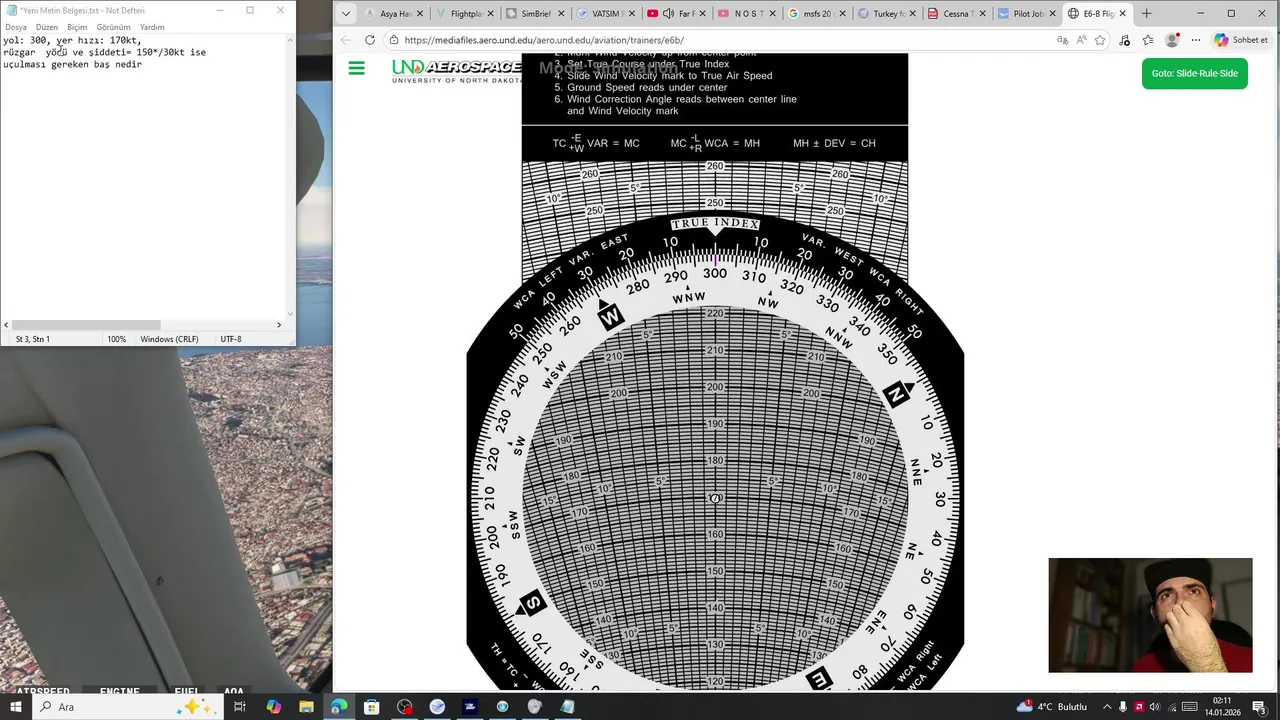Open browser extensions icon
Viewport: 1280px width, 720px height.
tap(1125, 40)
